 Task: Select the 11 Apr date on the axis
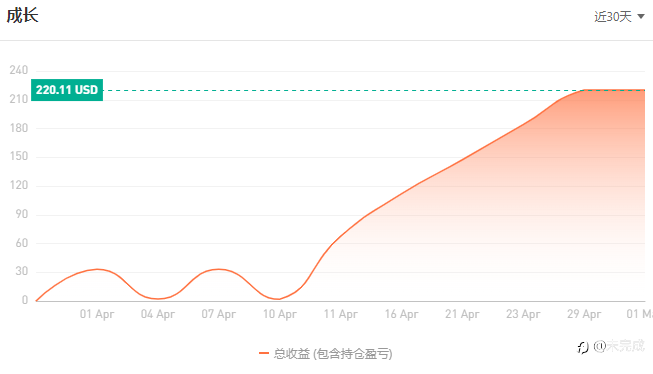pos(341,314)
